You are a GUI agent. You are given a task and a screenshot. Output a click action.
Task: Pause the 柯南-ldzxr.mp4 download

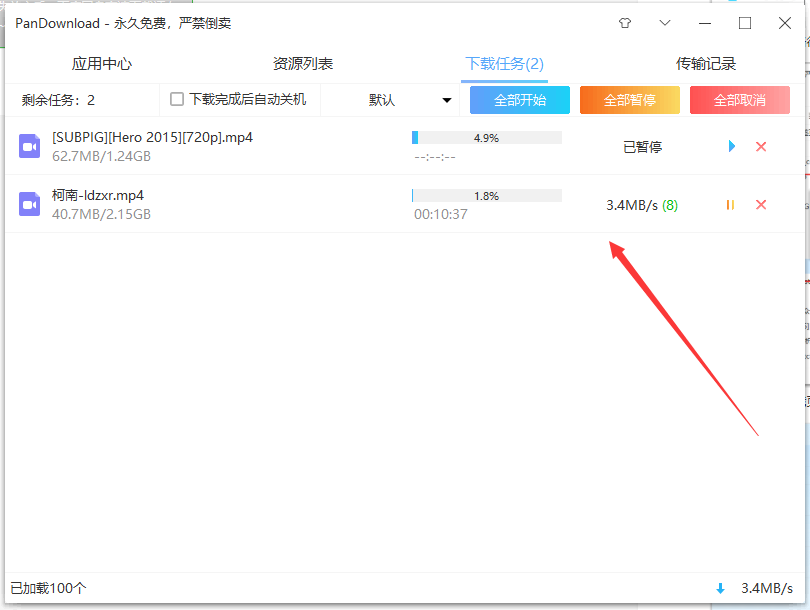[x=730, y=205]
